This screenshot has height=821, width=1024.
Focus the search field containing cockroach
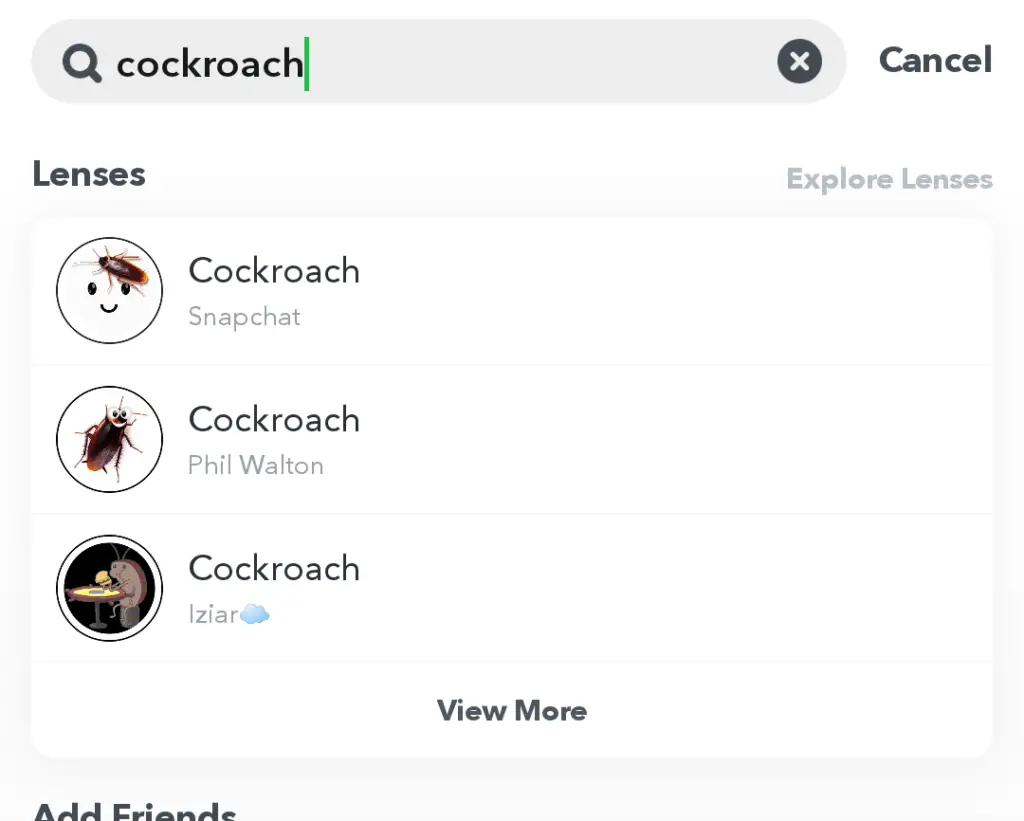tap(439, 61)
